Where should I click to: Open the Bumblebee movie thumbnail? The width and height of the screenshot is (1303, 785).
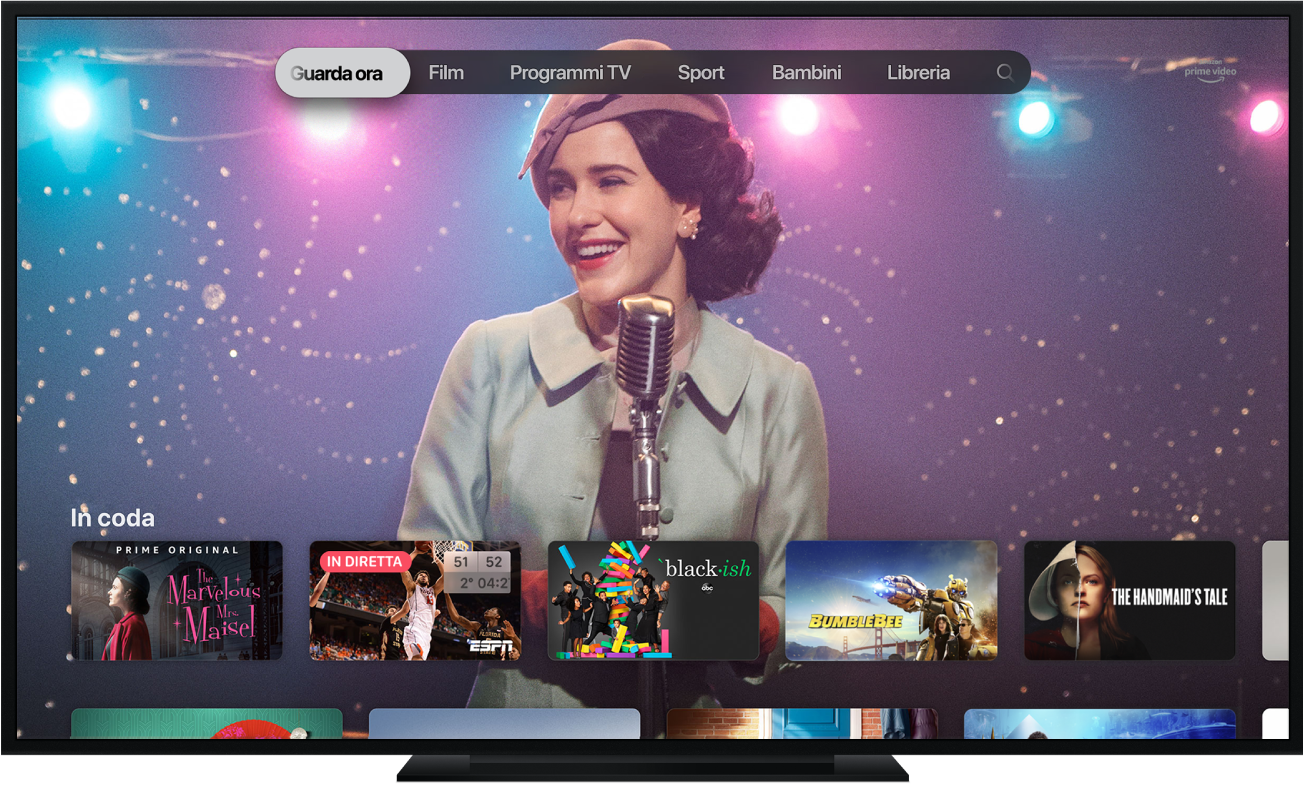[891, 601]
